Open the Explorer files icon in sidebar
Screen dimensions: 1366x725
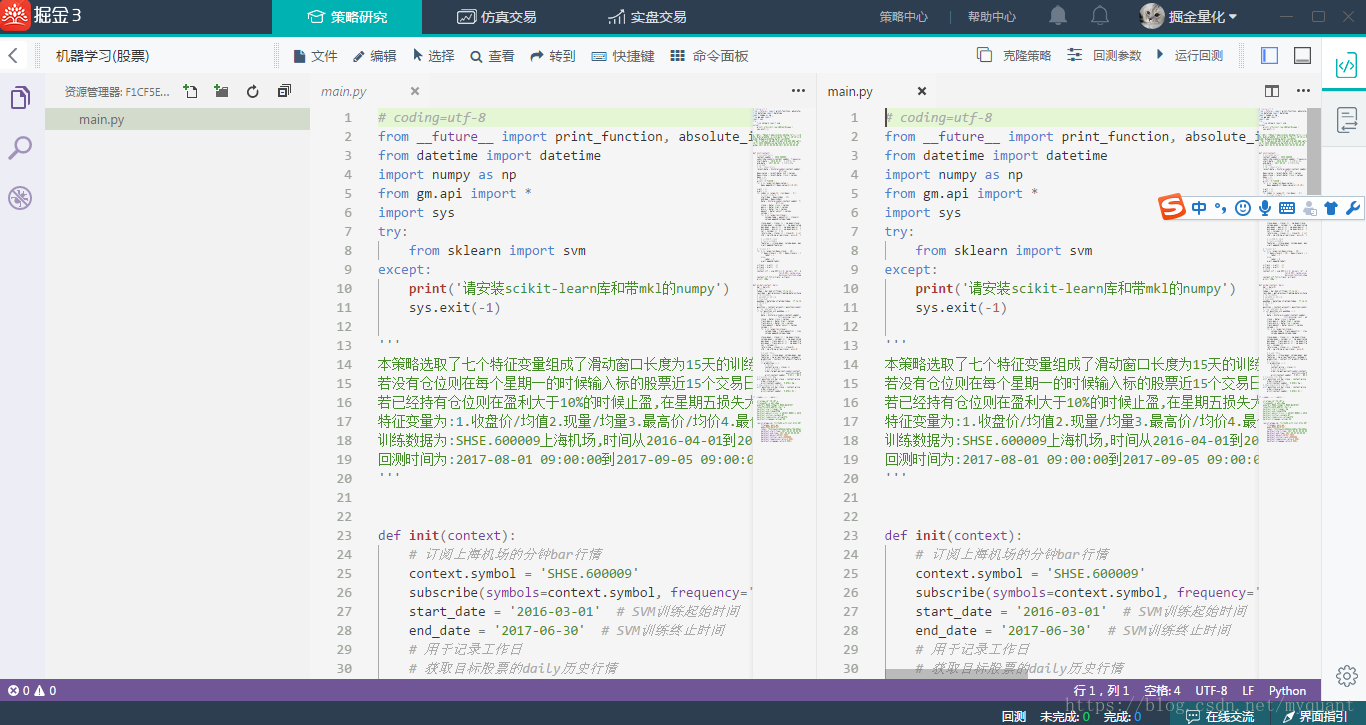(x=20, y=98)
